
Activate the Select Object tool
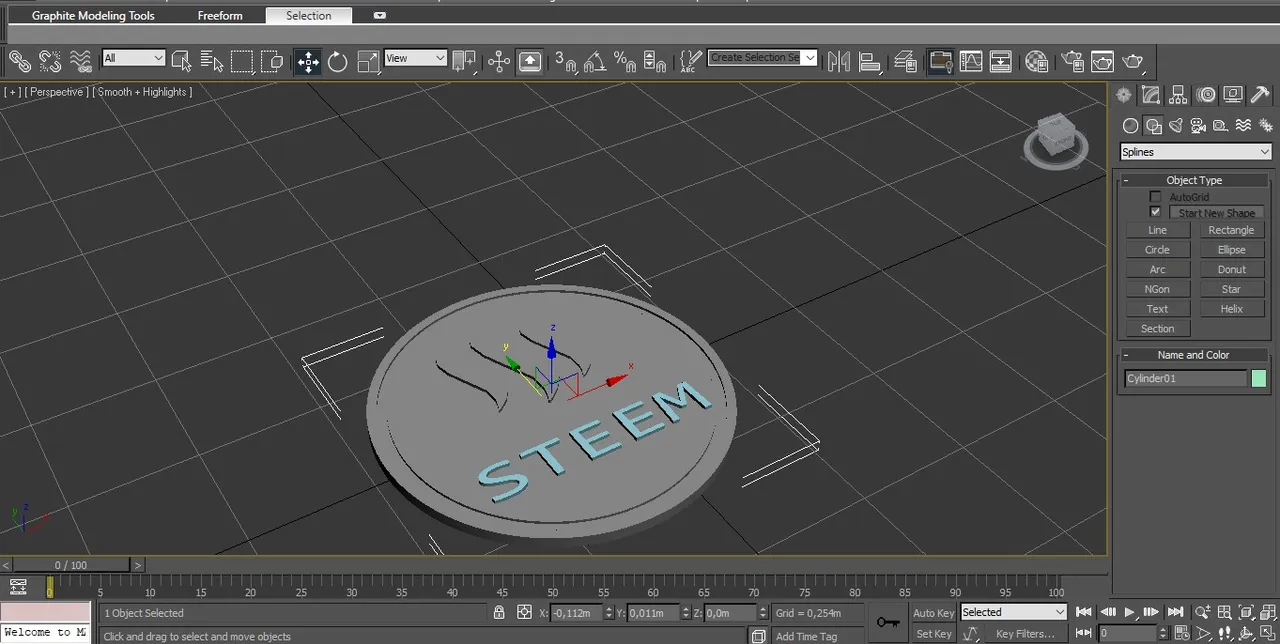pyautogui.click(x=181, y=61)
